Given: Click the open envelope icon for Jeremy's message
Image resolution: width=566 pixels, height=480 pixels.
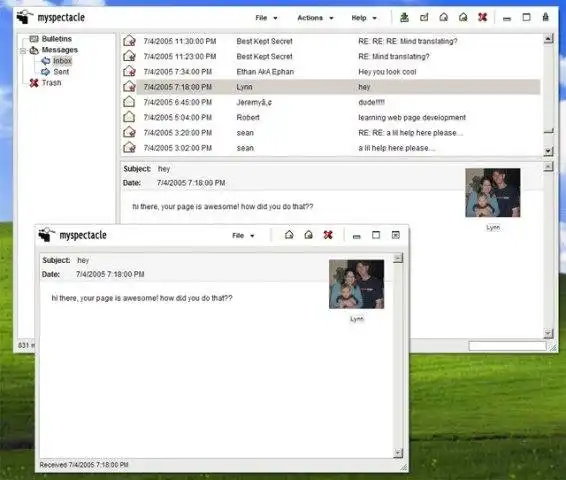Looking at the screenshot, I should pos(129,102).
